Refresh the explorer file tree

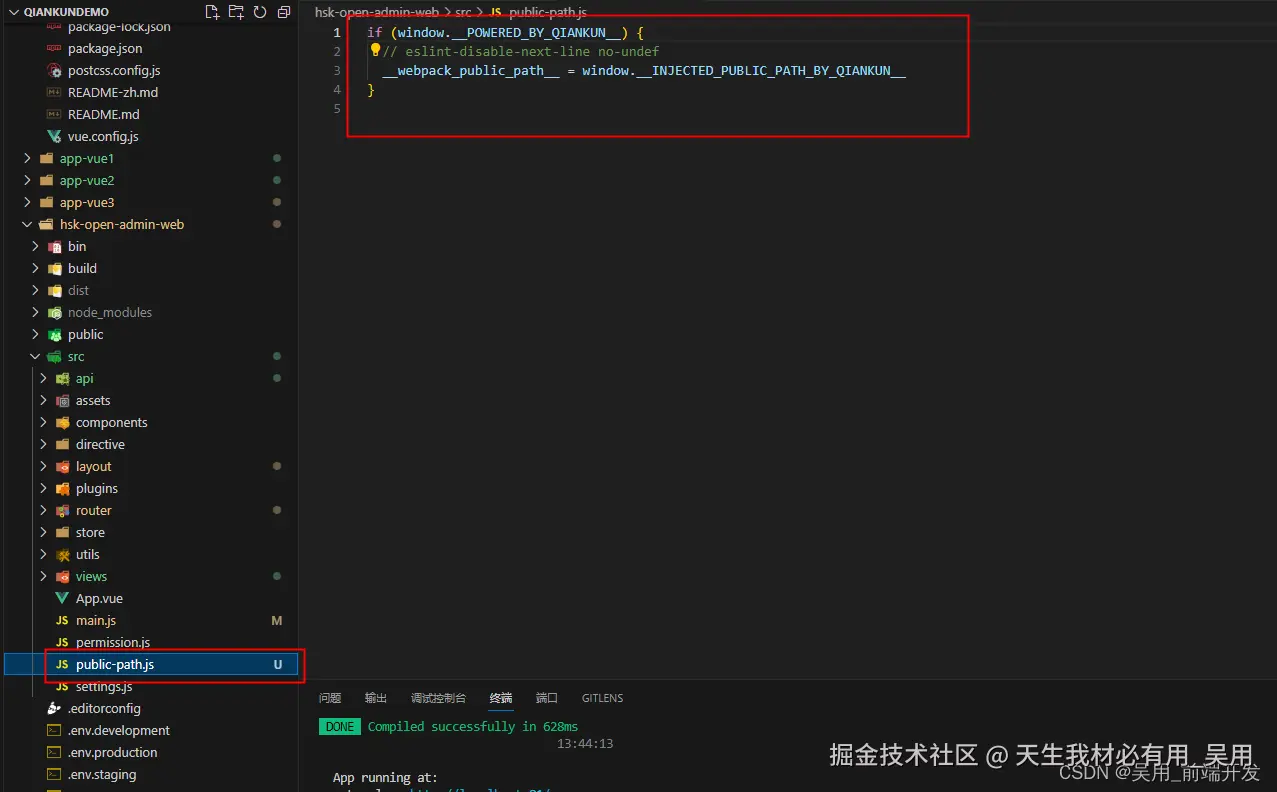point(258,11)
